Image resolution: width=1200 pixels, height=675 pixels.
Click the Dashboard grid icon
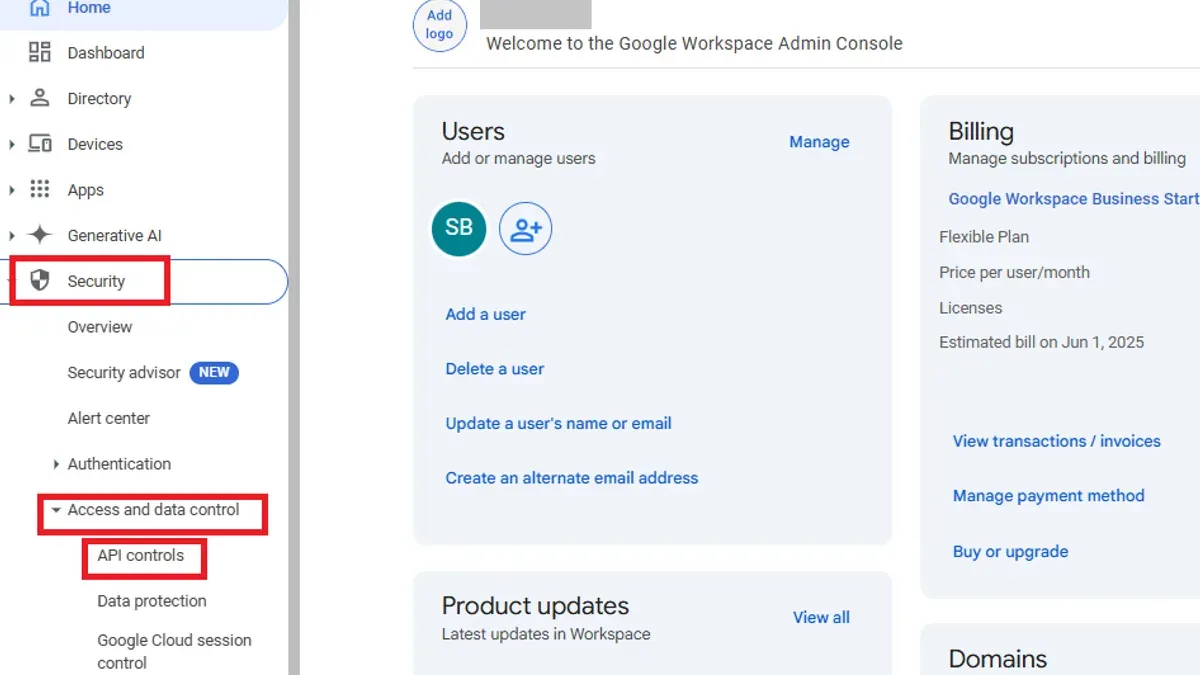tap(40, 53)
